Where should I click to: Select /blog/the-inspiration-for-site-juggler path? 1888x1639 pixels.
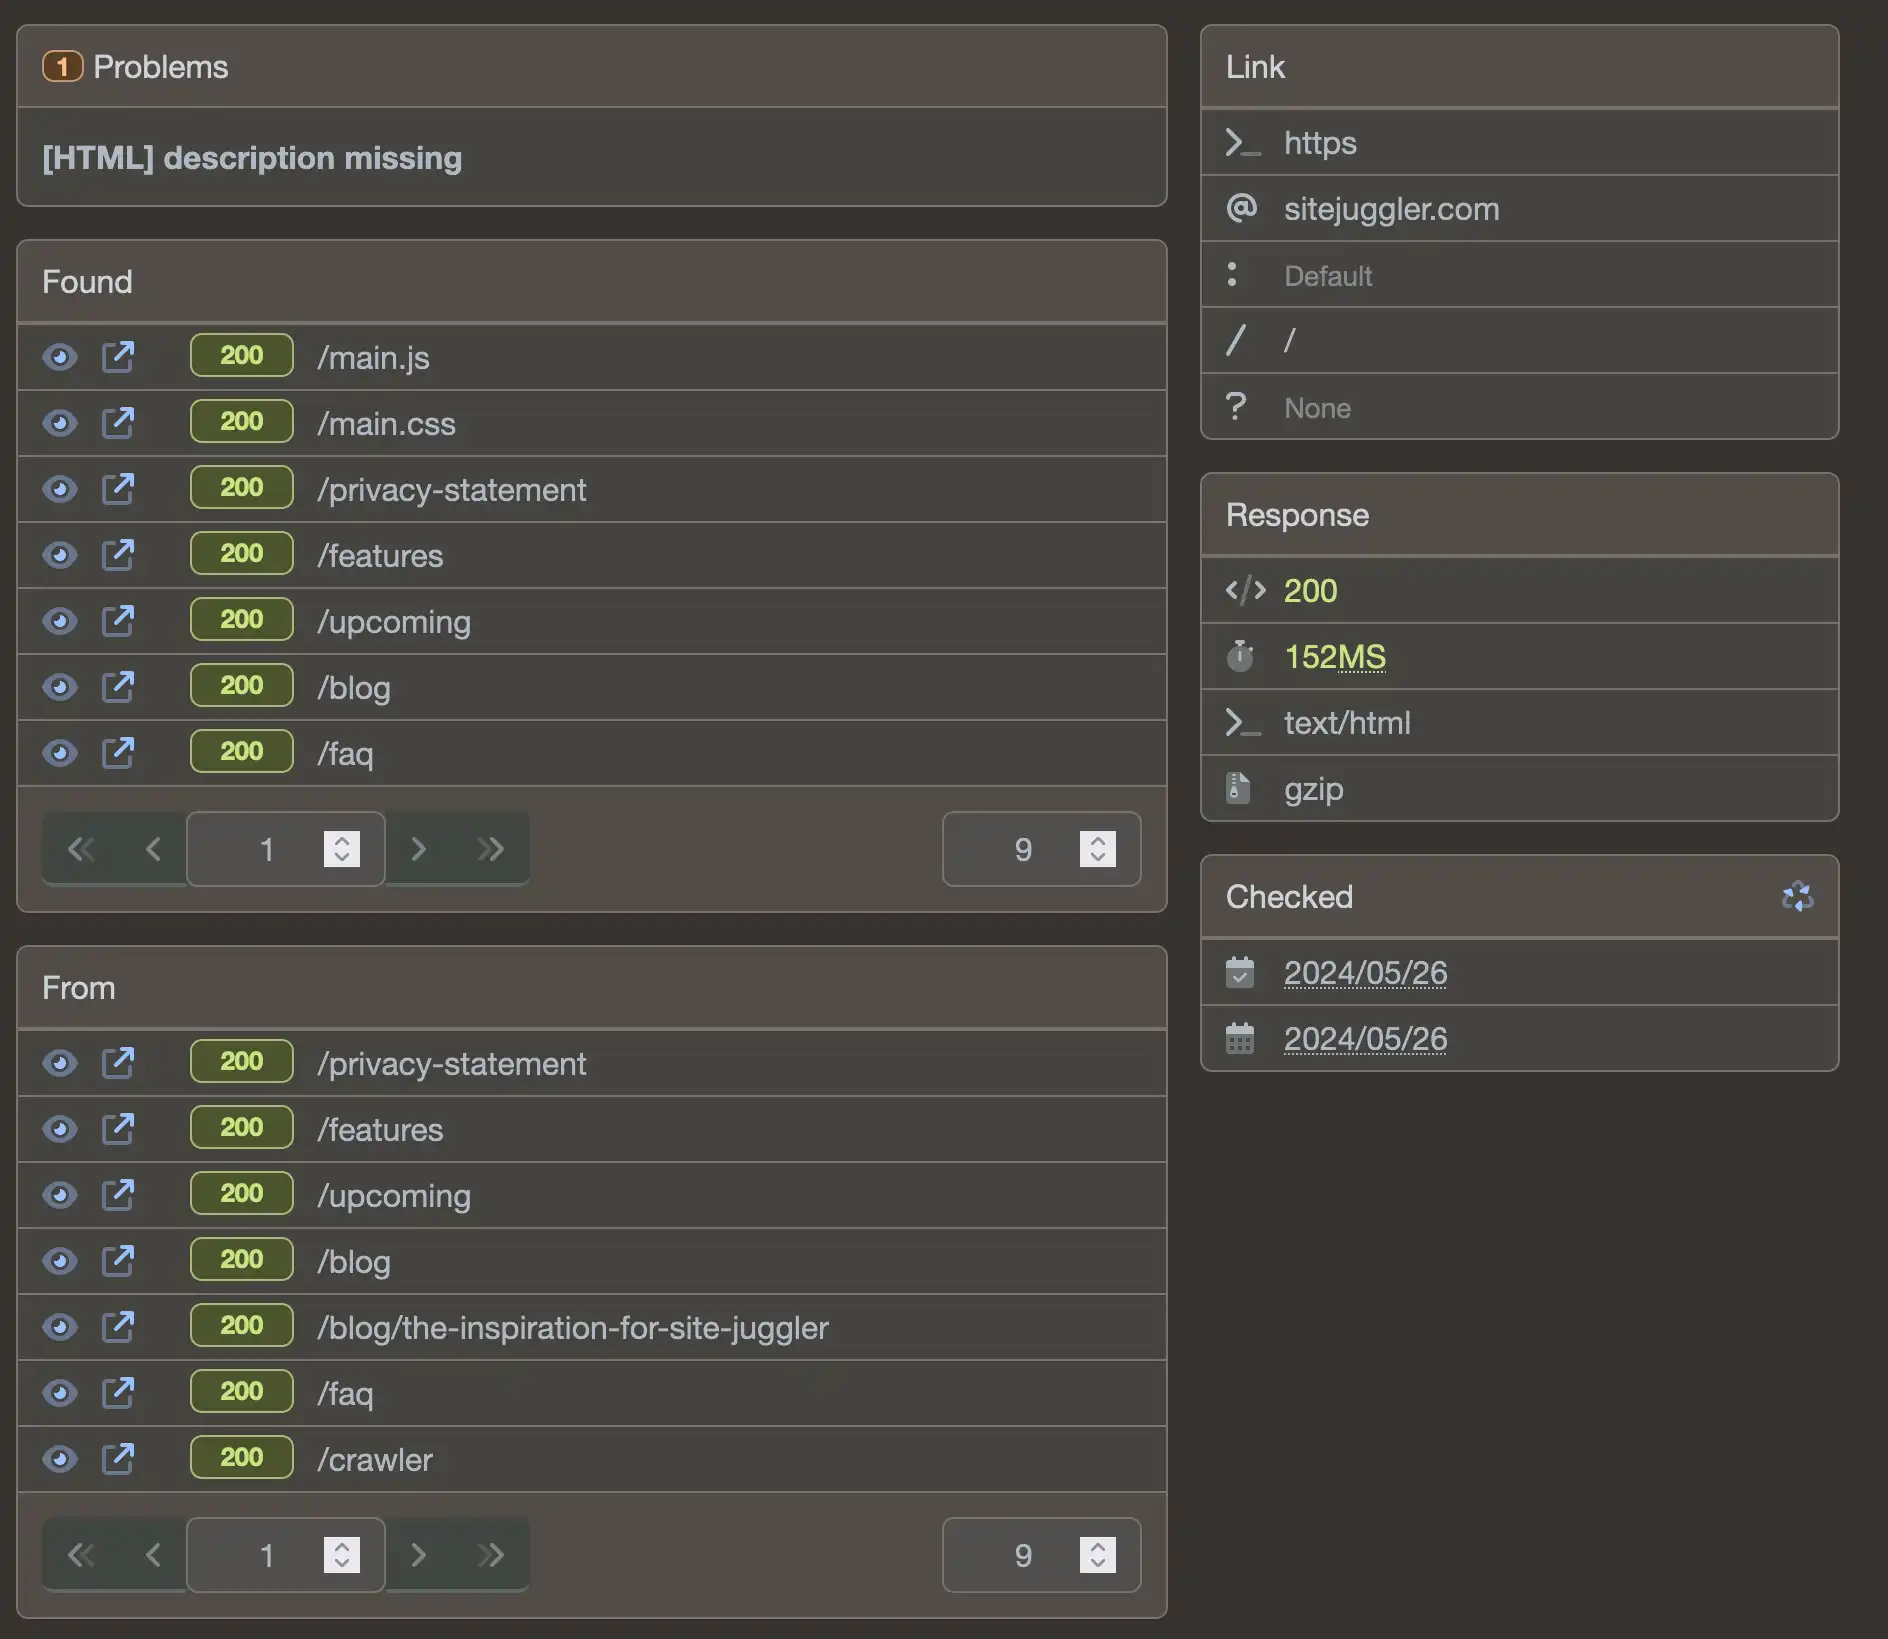pyautogui.click(x=573, y=1327)
